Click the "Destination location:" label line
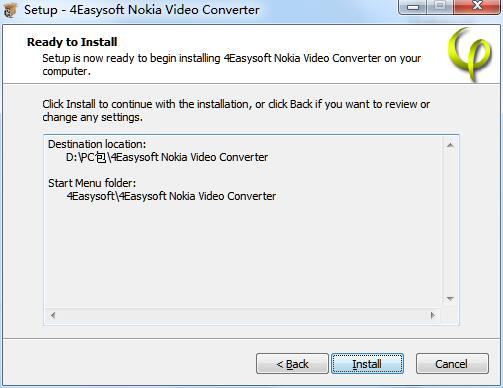Image resolution: width=503 pixels, height=388 pixels. pyautogui.click(x=97, y=144)
